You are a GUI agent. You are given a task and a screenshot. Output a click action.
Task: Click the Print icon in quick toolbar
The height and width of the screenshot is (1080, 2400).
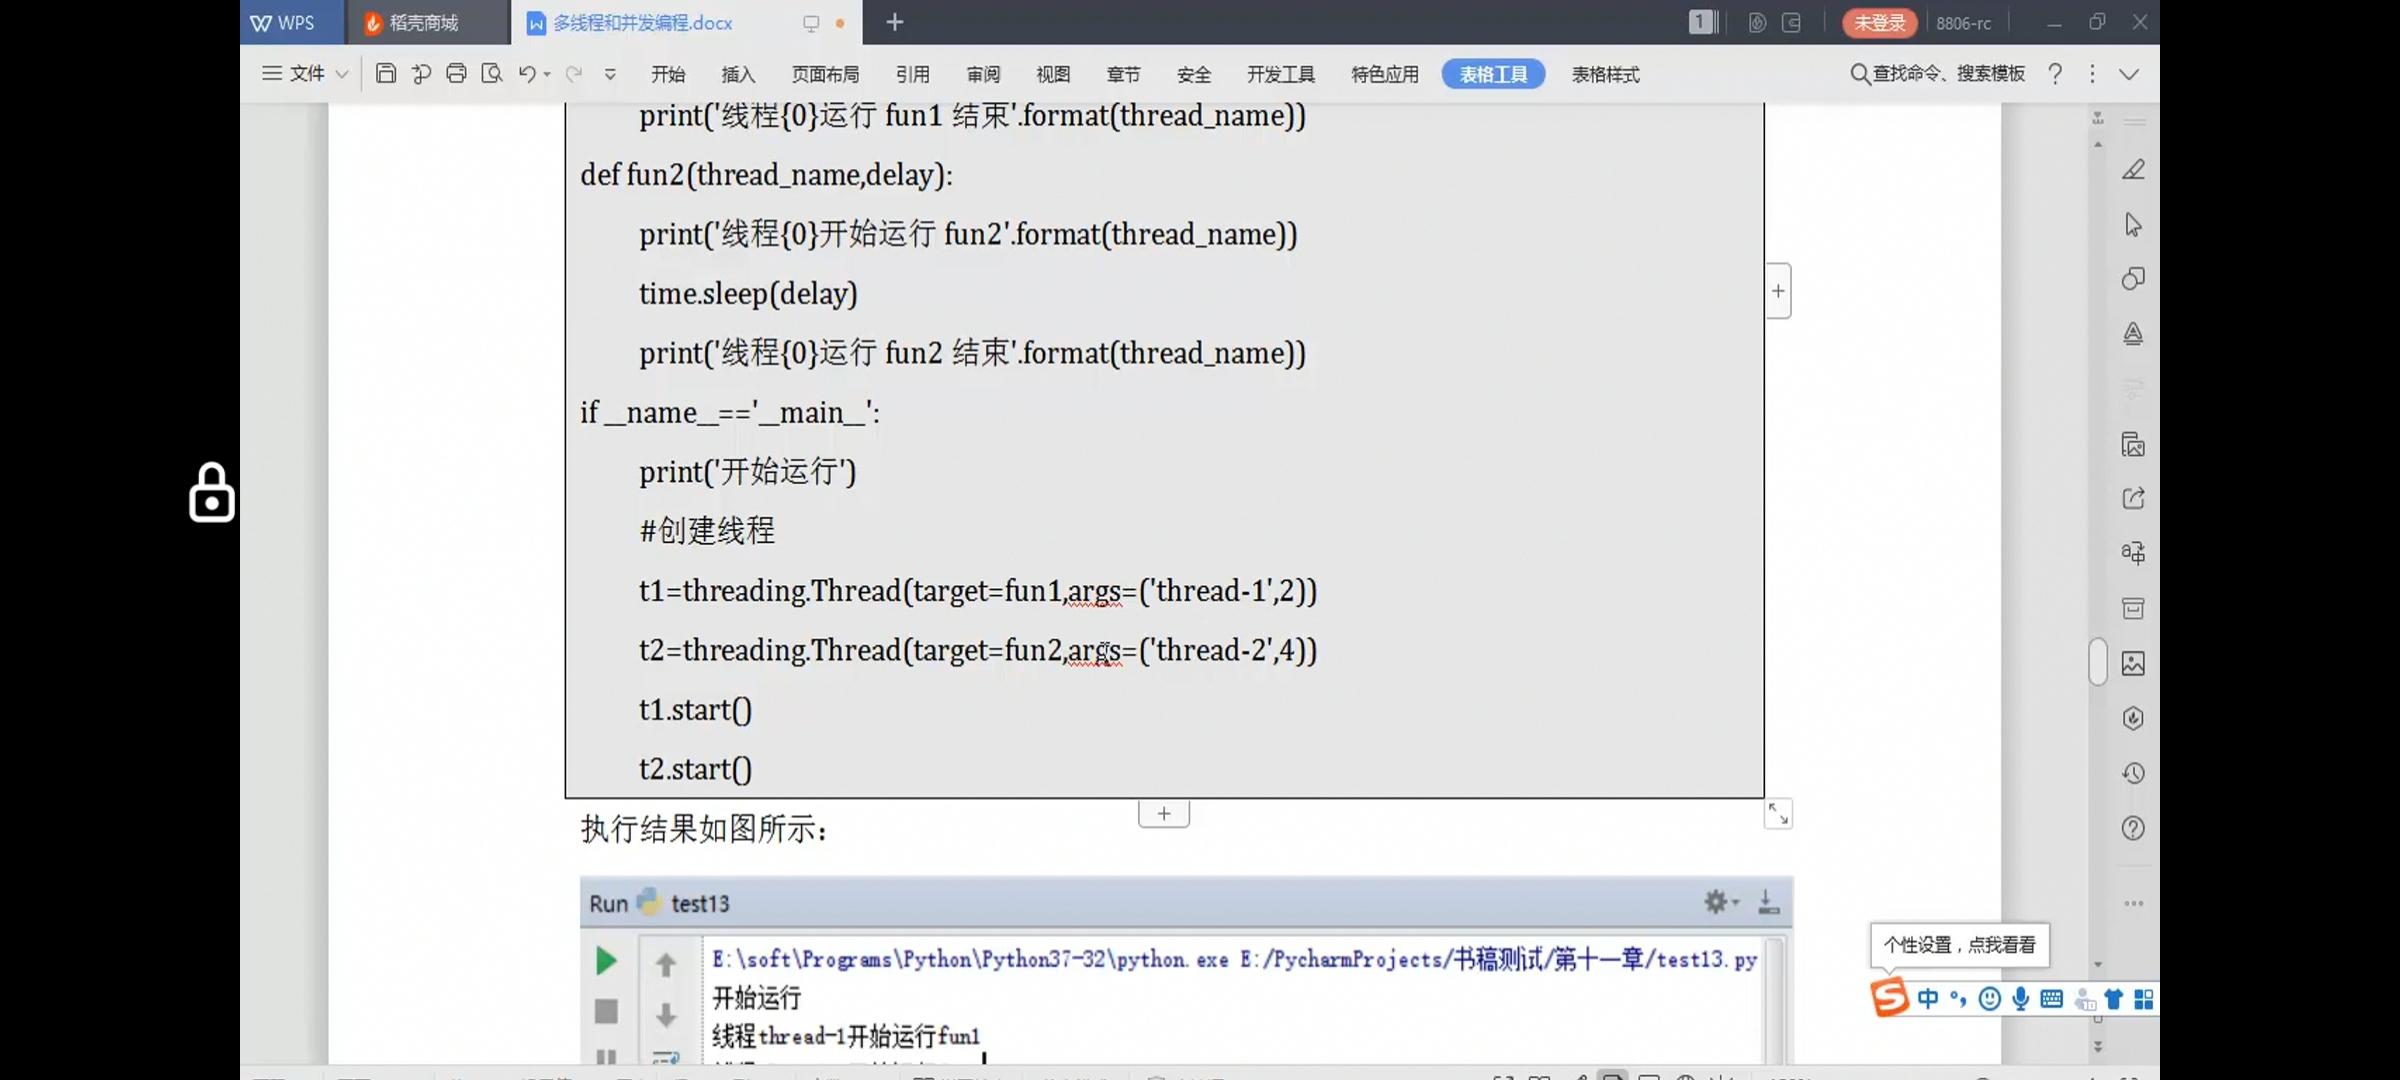coord(456,73)
